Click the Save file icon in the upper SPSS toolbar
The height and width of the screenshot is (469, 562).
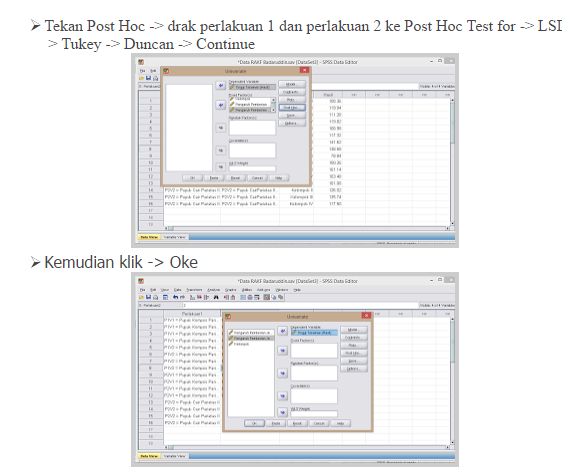(148, 78)
